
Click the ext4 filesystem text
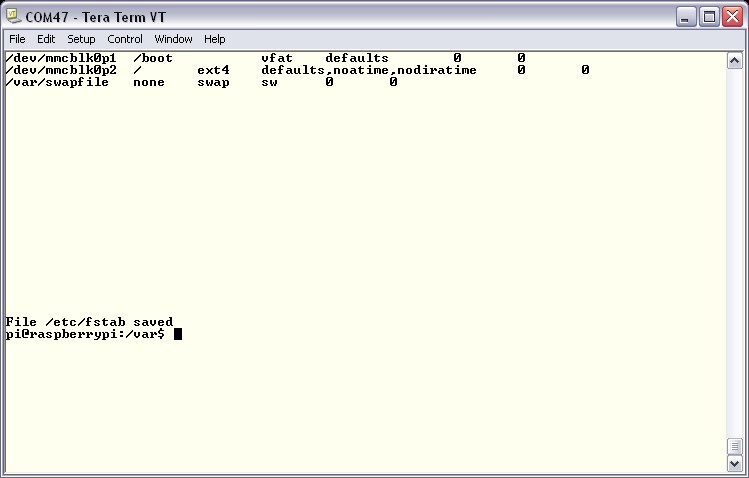point(213,70)
